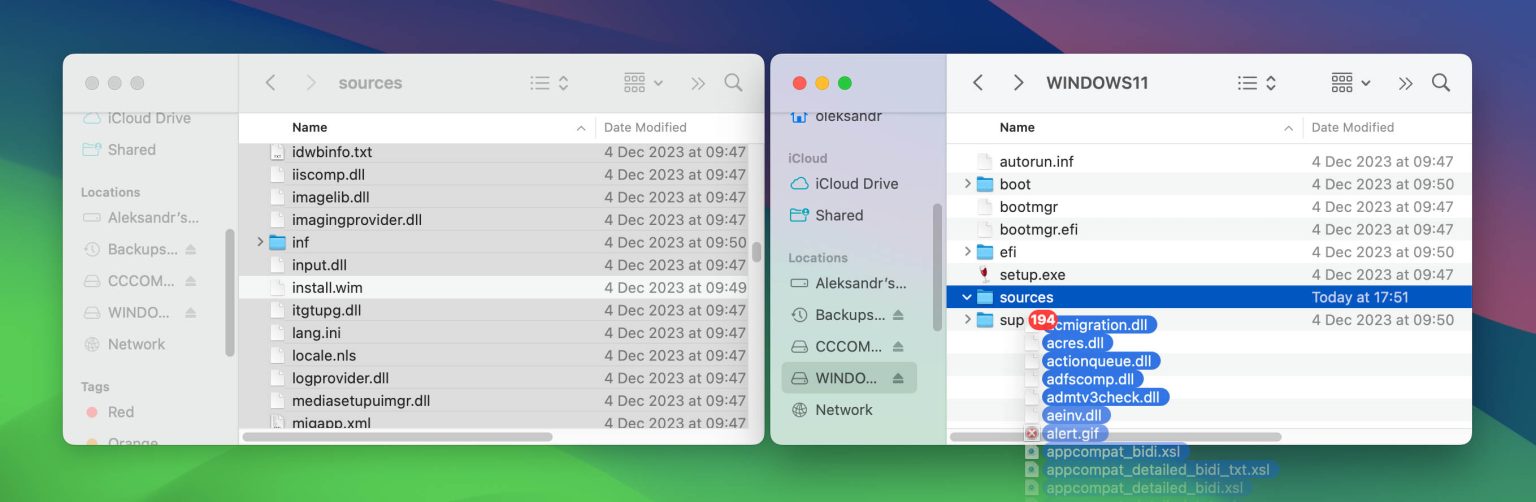Open list view options in WINDOWS11 window
The width and height of the screenshot is (1536, 502).
(x=1257, y=83)
